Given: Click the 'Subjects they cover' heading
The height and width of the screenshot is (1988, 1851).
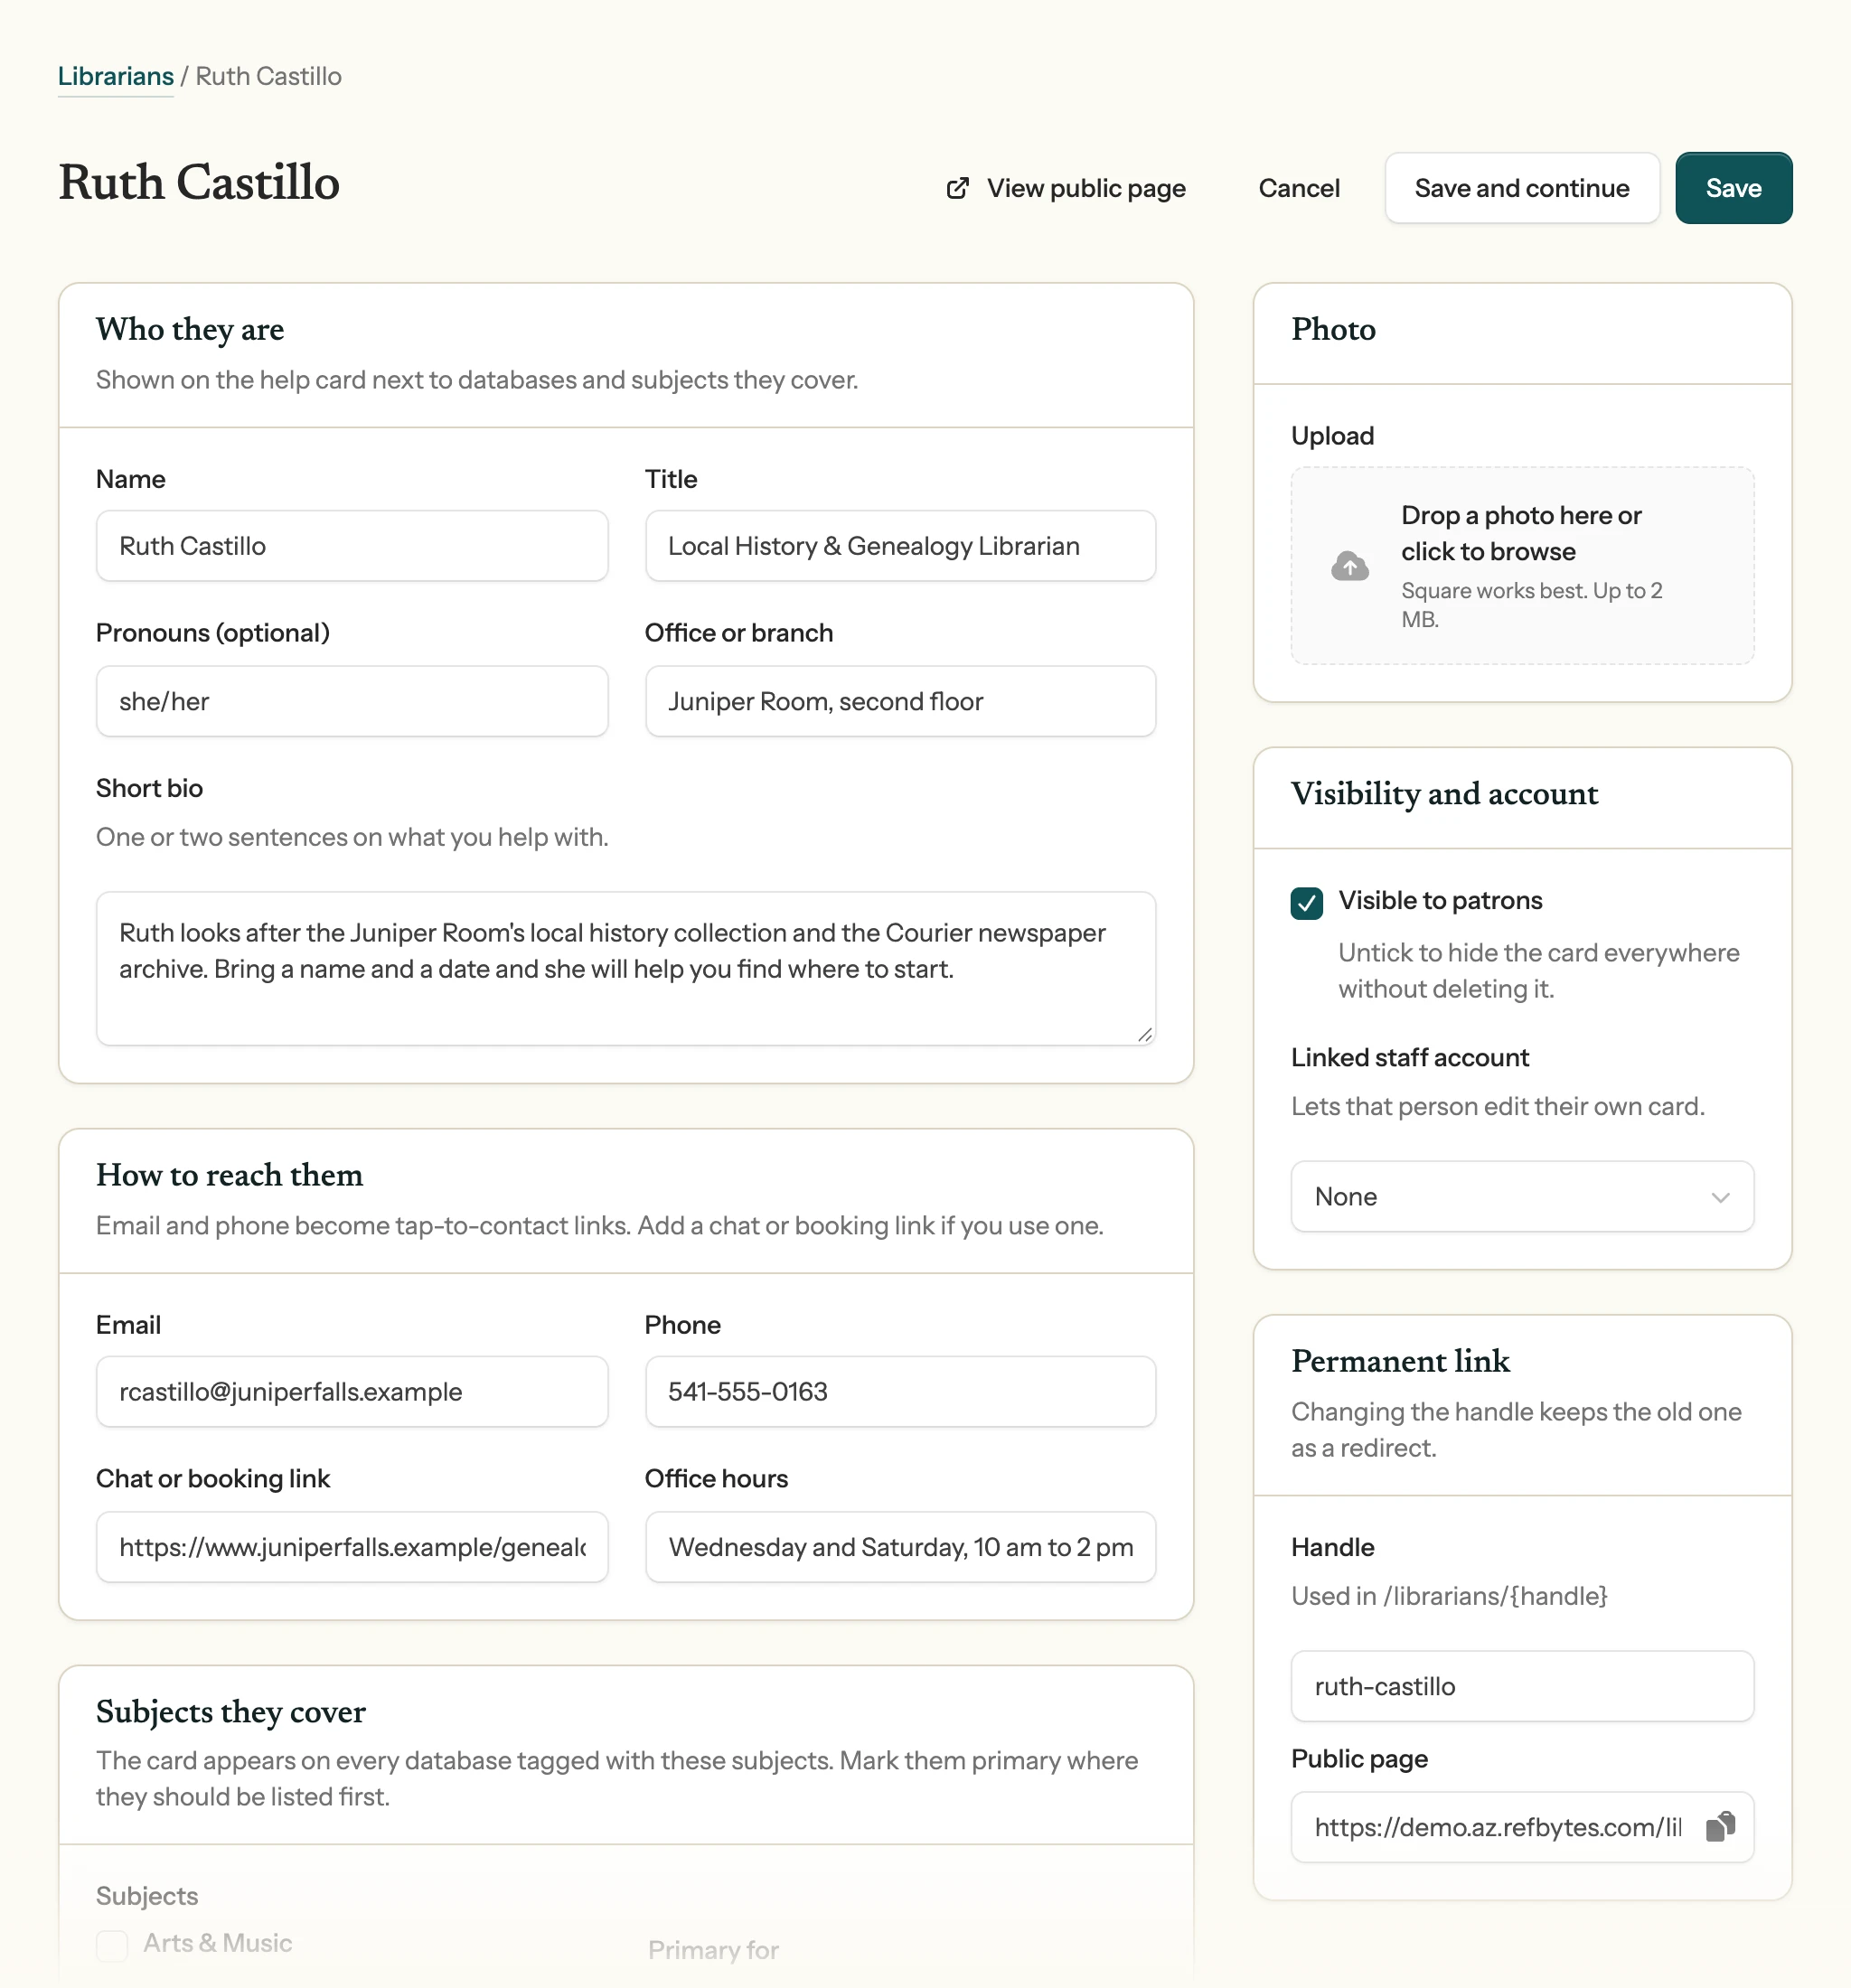Looking at the screenshot, I should click(231, 1712).
